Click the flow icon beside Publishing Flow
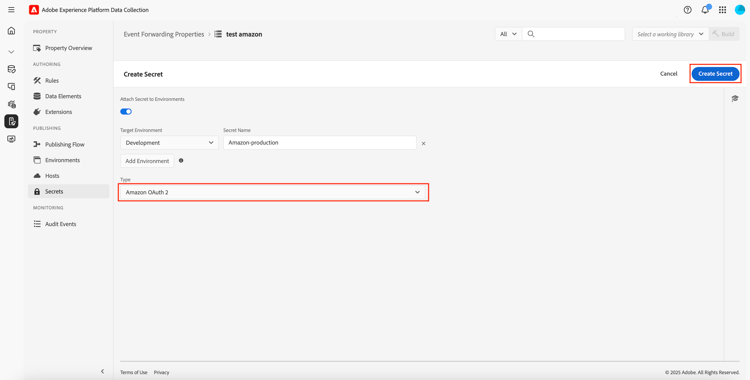 [37, 145]
